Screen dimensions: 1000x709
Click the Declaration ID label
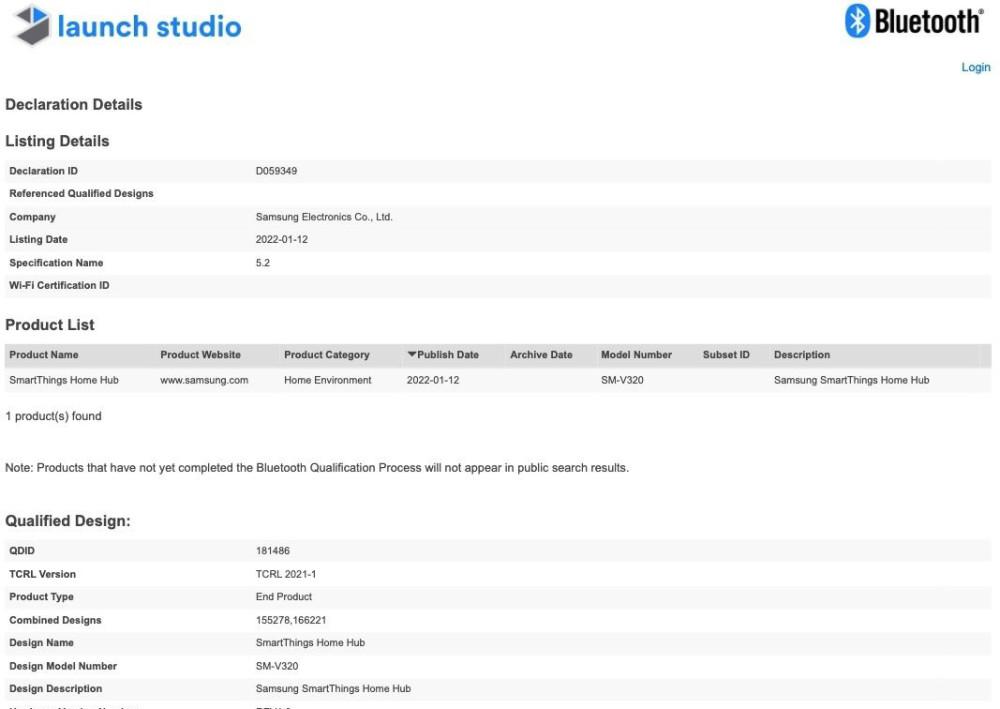[43, 171]
